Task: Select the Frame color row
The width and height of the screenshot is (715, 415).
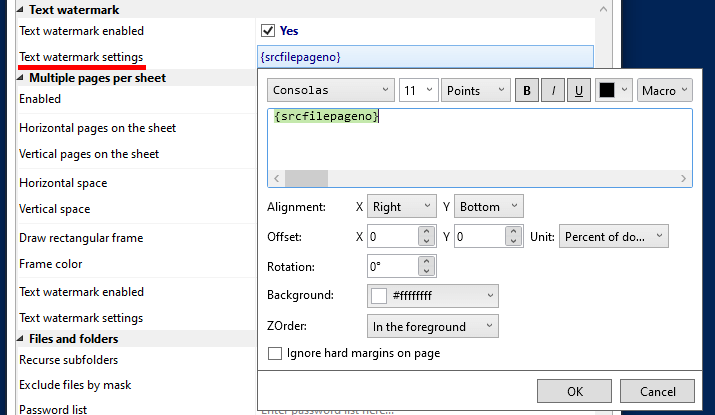Action: (136, 264)
